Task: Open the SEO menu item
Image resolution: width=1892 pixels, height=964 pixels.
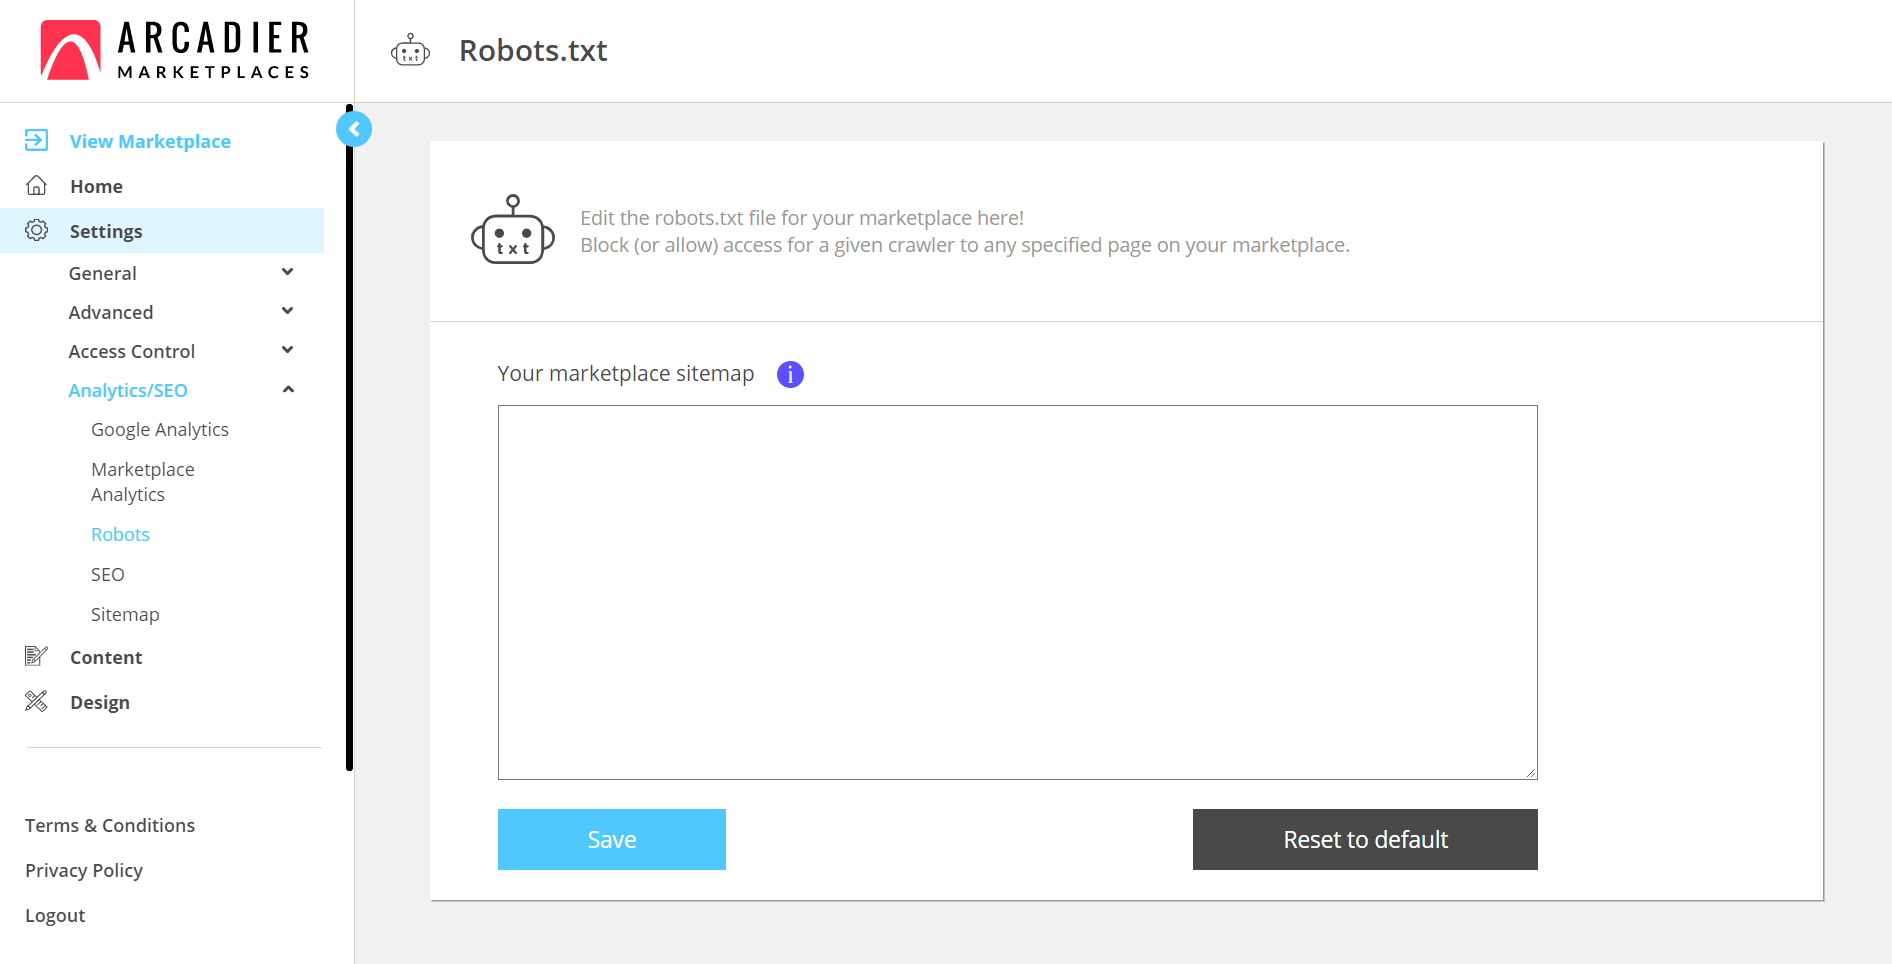Action: click(108, 574)
